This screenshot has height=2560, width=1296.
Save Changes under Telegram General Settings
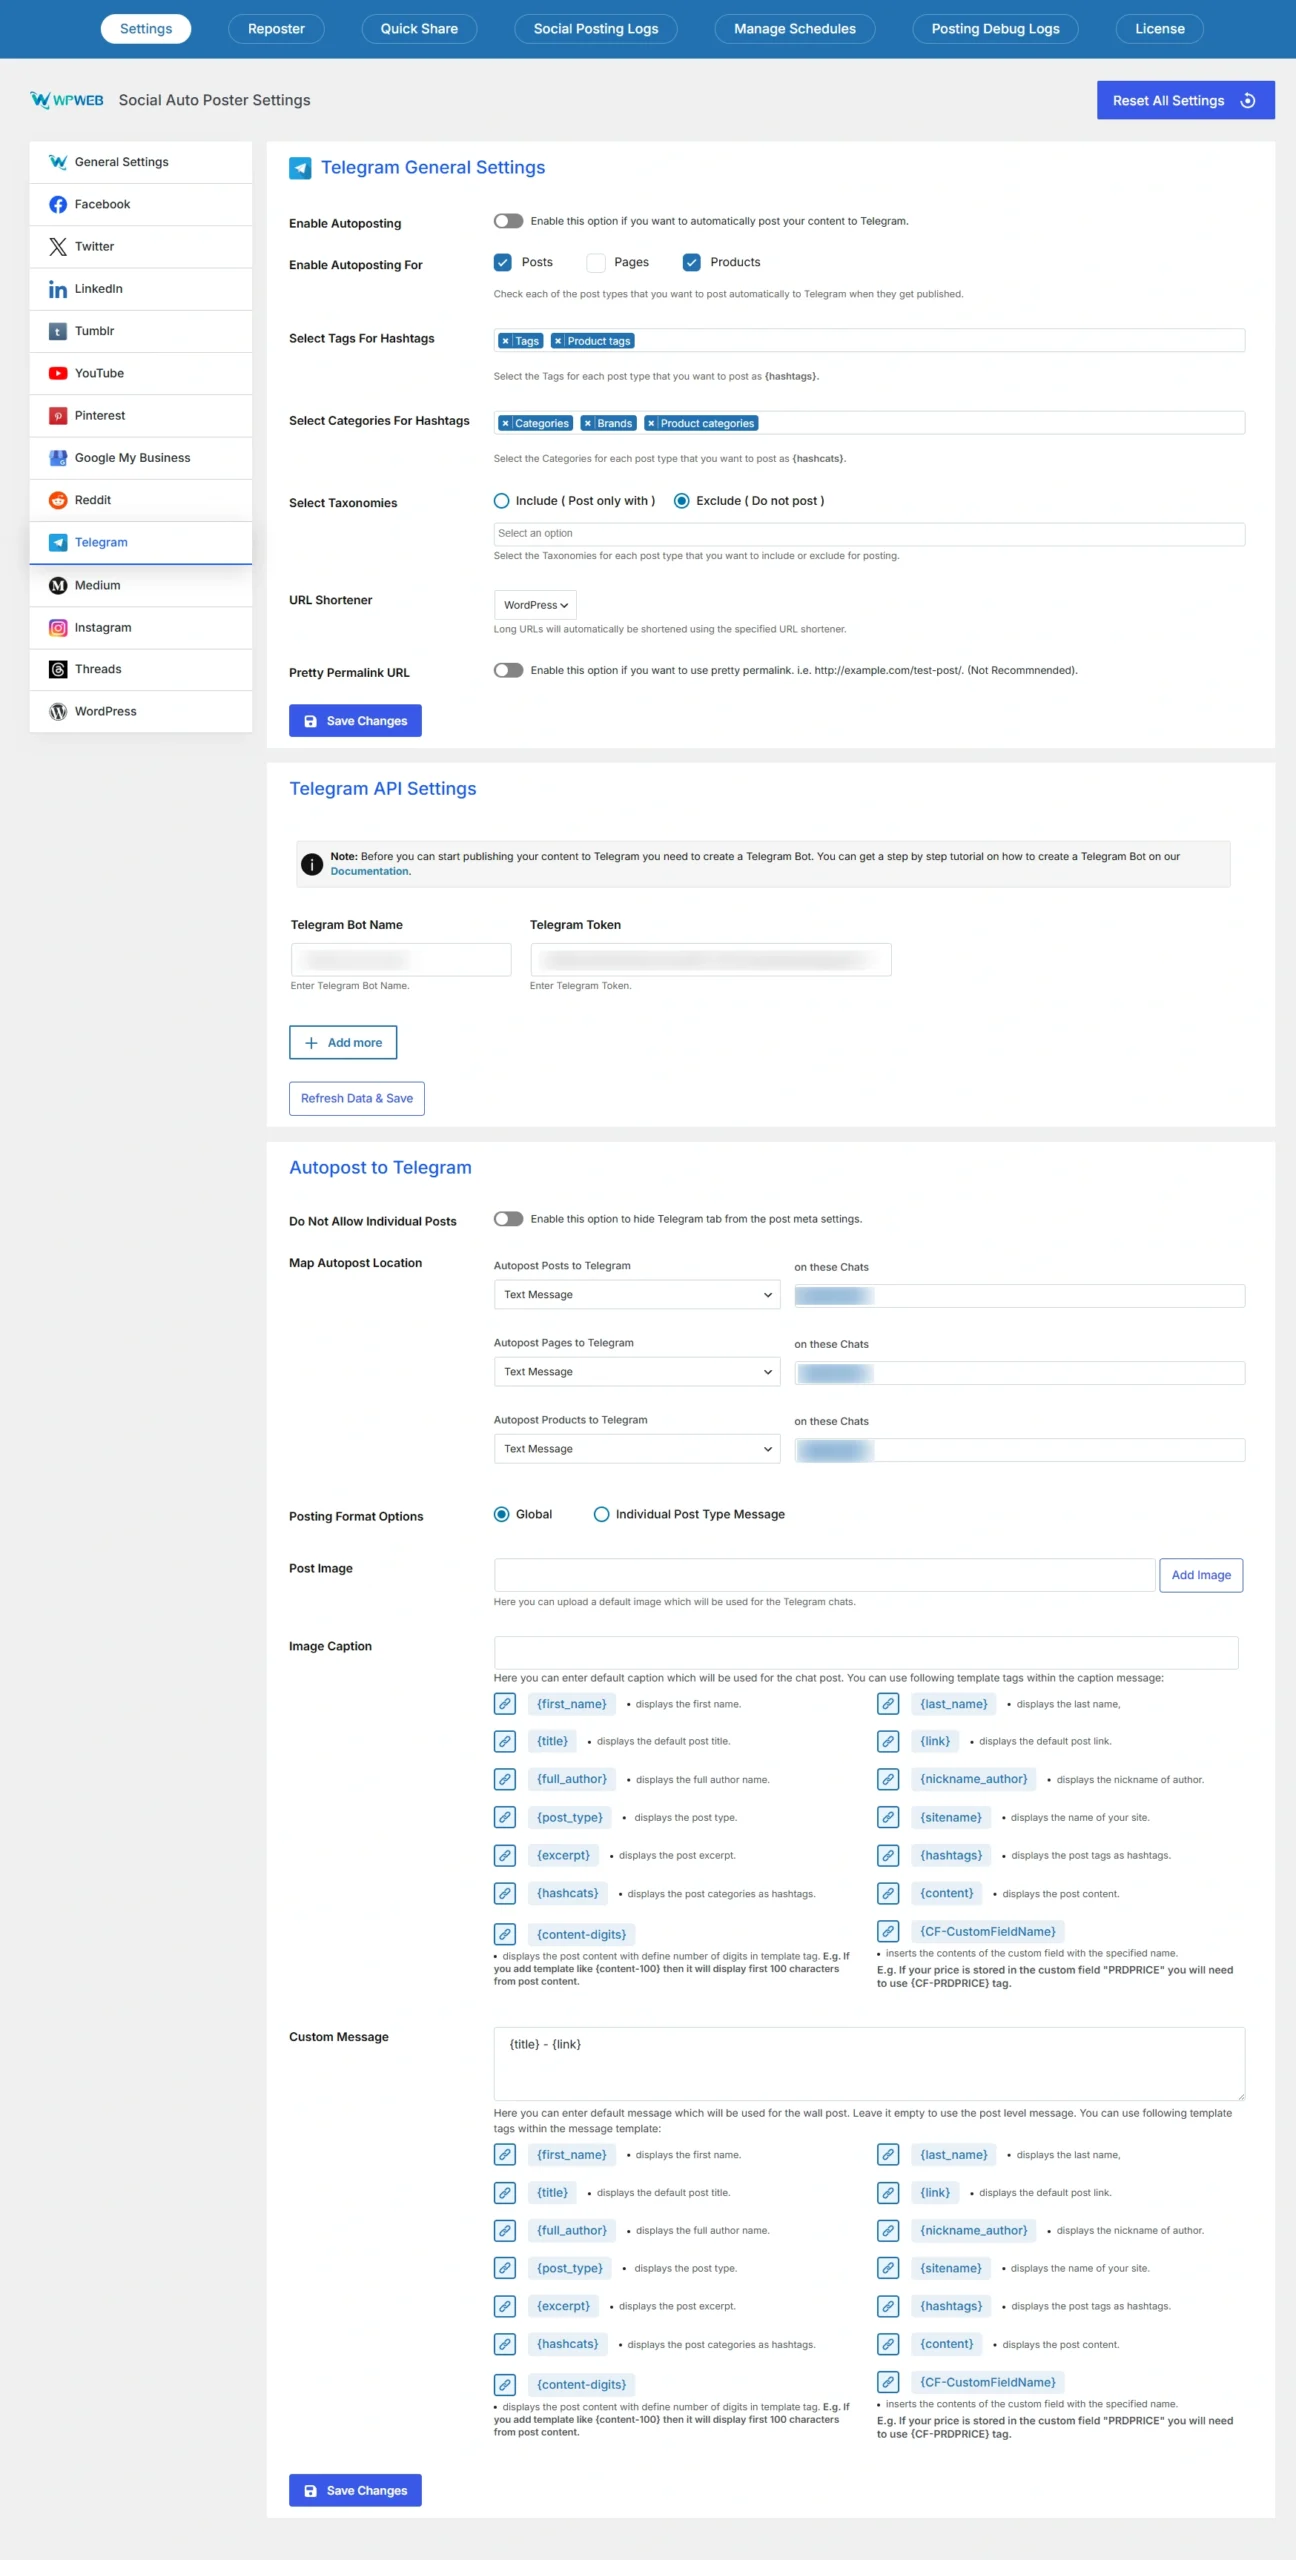(x=355, y=721)
